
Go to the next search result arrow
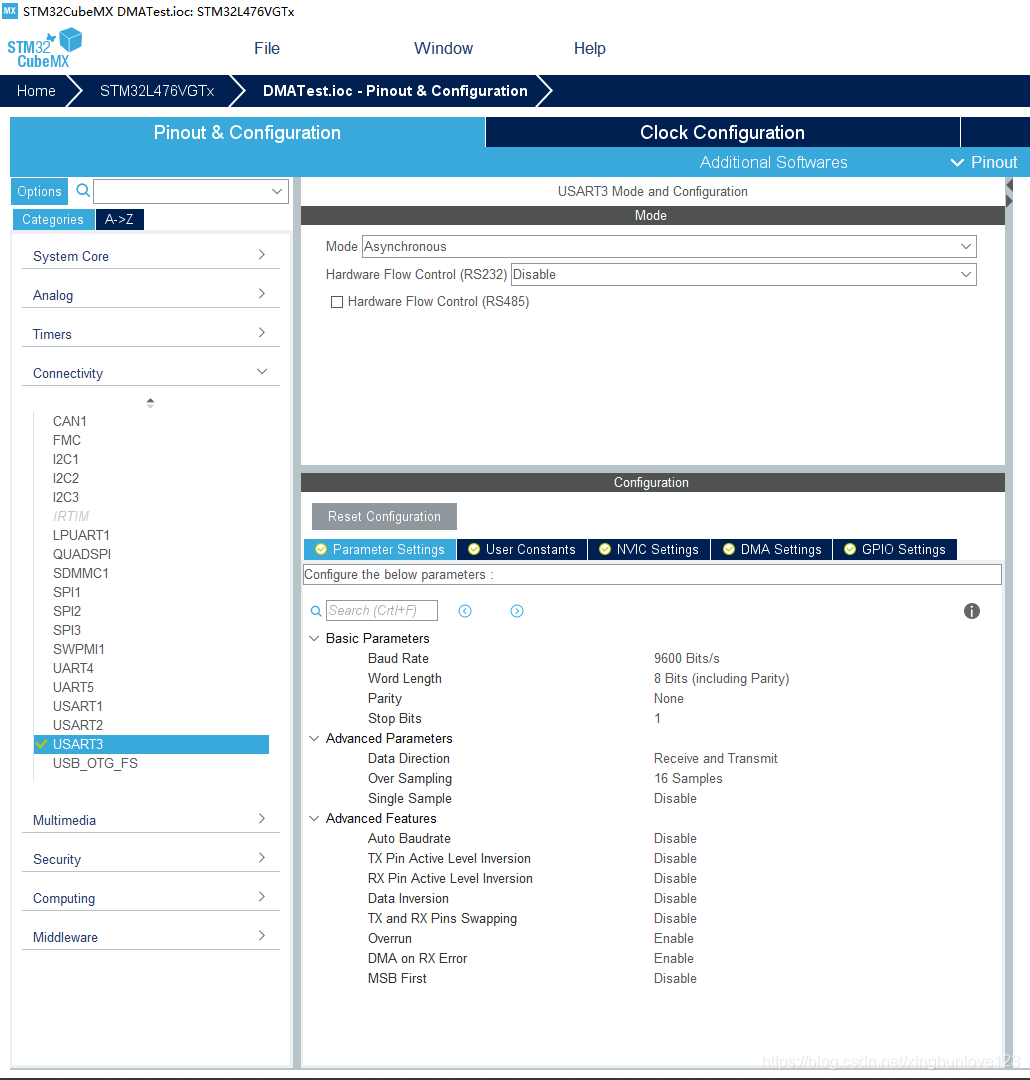[x=517, y=611]
